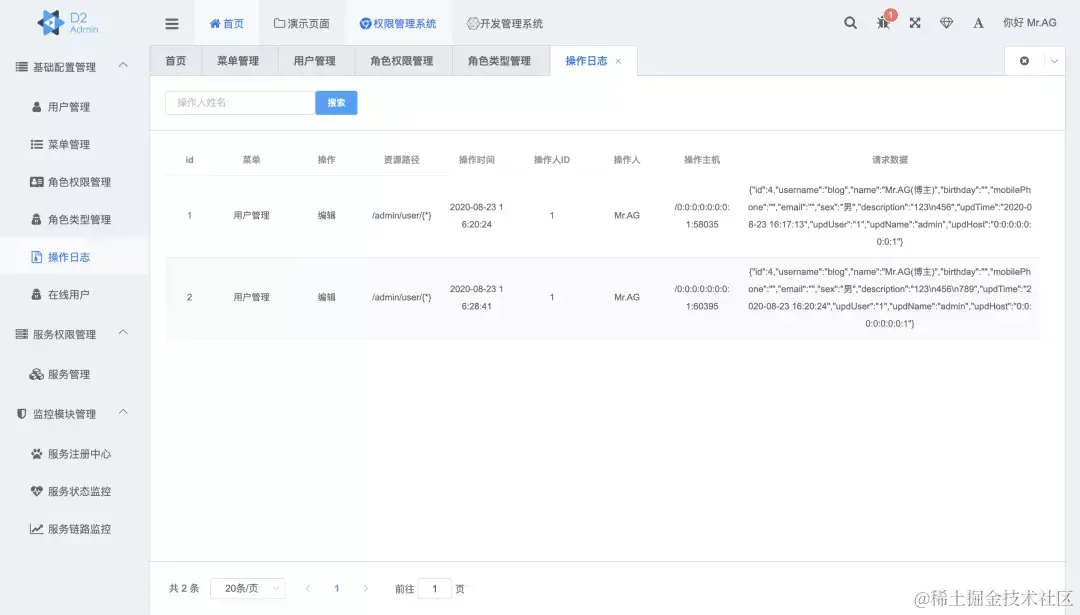The height and width of the screenshot is (615, 1080).
Task: Open the 20条/页 page size dropdown
Action: [246, 588]
